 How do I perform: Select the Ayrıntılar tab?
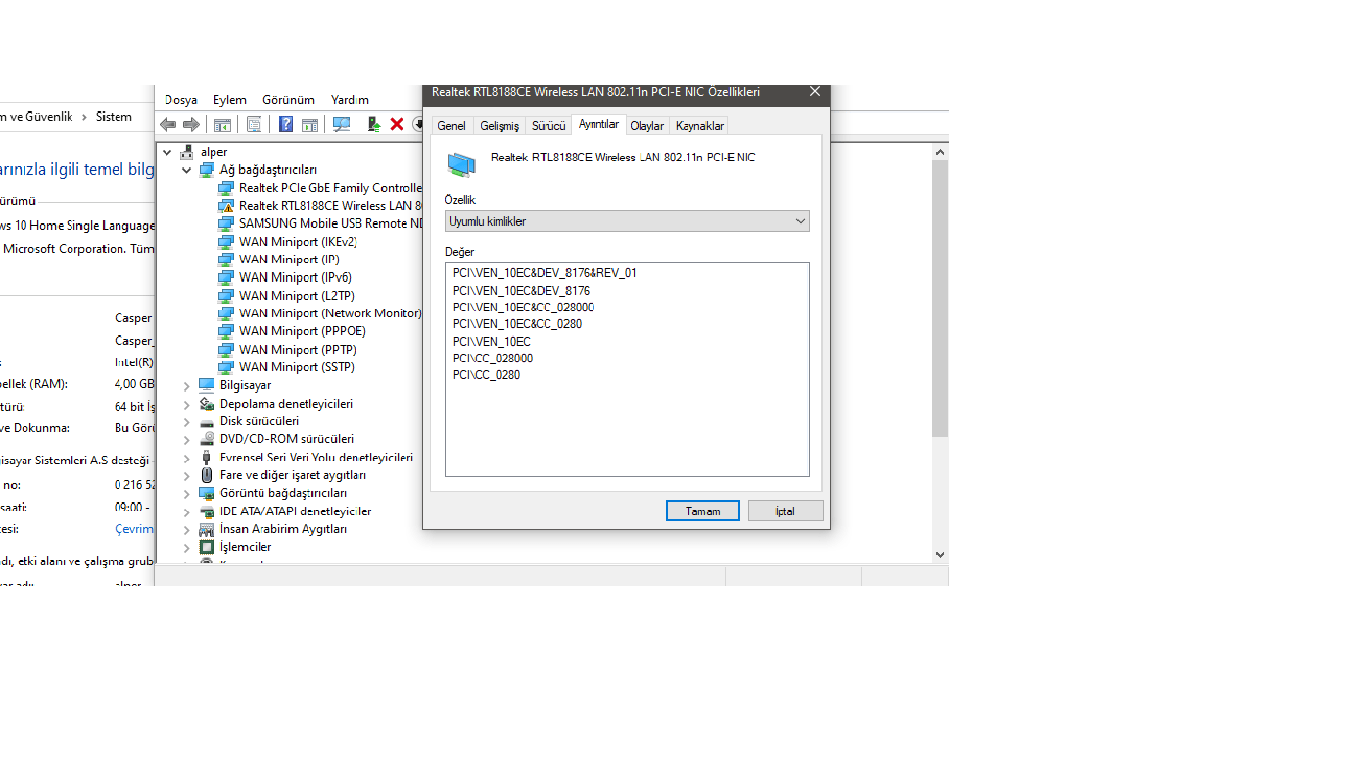pyautogui.click(x=599, y=124)
